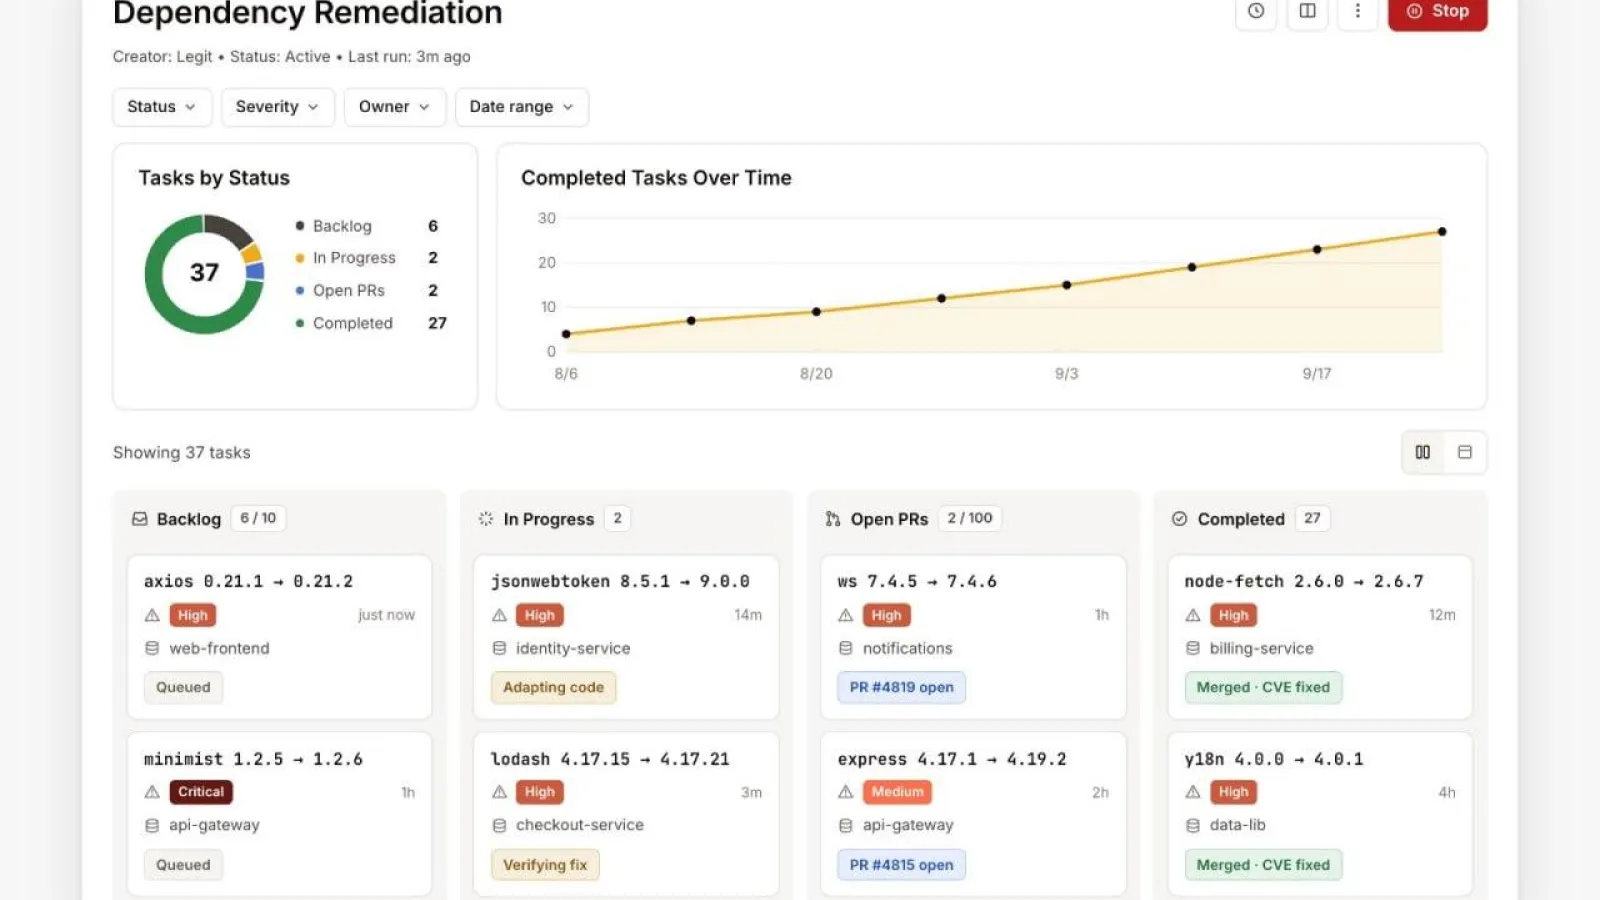The width and height of the screenshot is (1600, 900).
Task: Click warning icon on axios card
Action: 152,615
